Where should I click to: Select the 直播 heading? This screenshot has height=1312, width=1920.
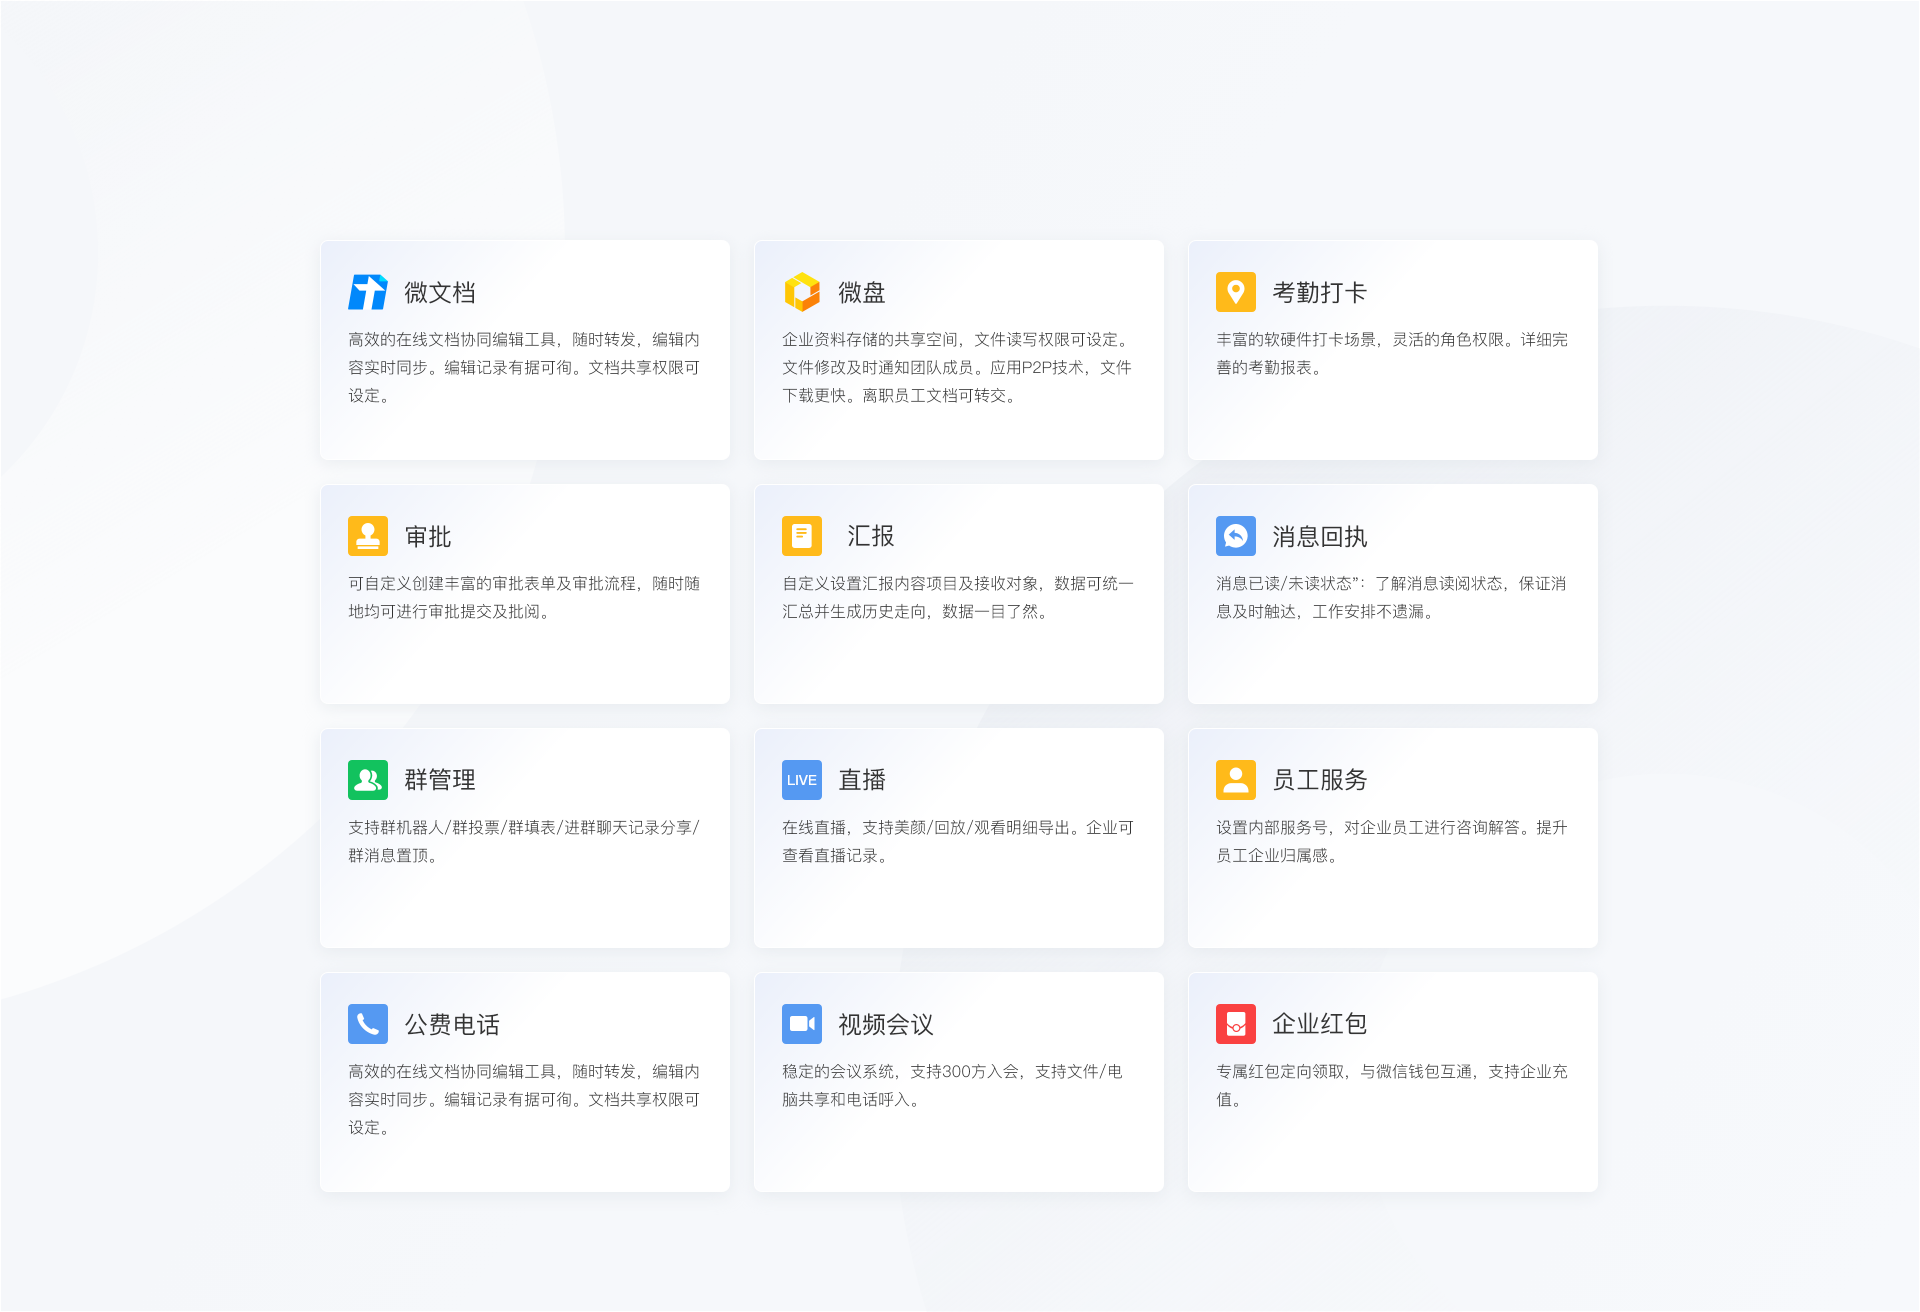click(x=862, y=780)
